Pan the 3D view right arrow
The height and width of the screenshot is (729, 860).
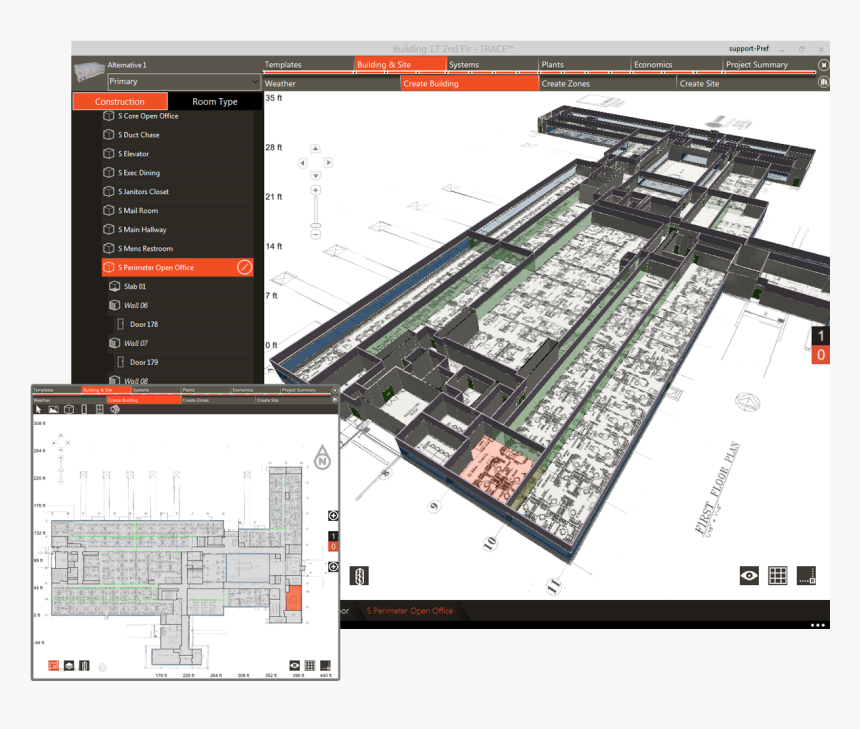click(x=328, y=163)
